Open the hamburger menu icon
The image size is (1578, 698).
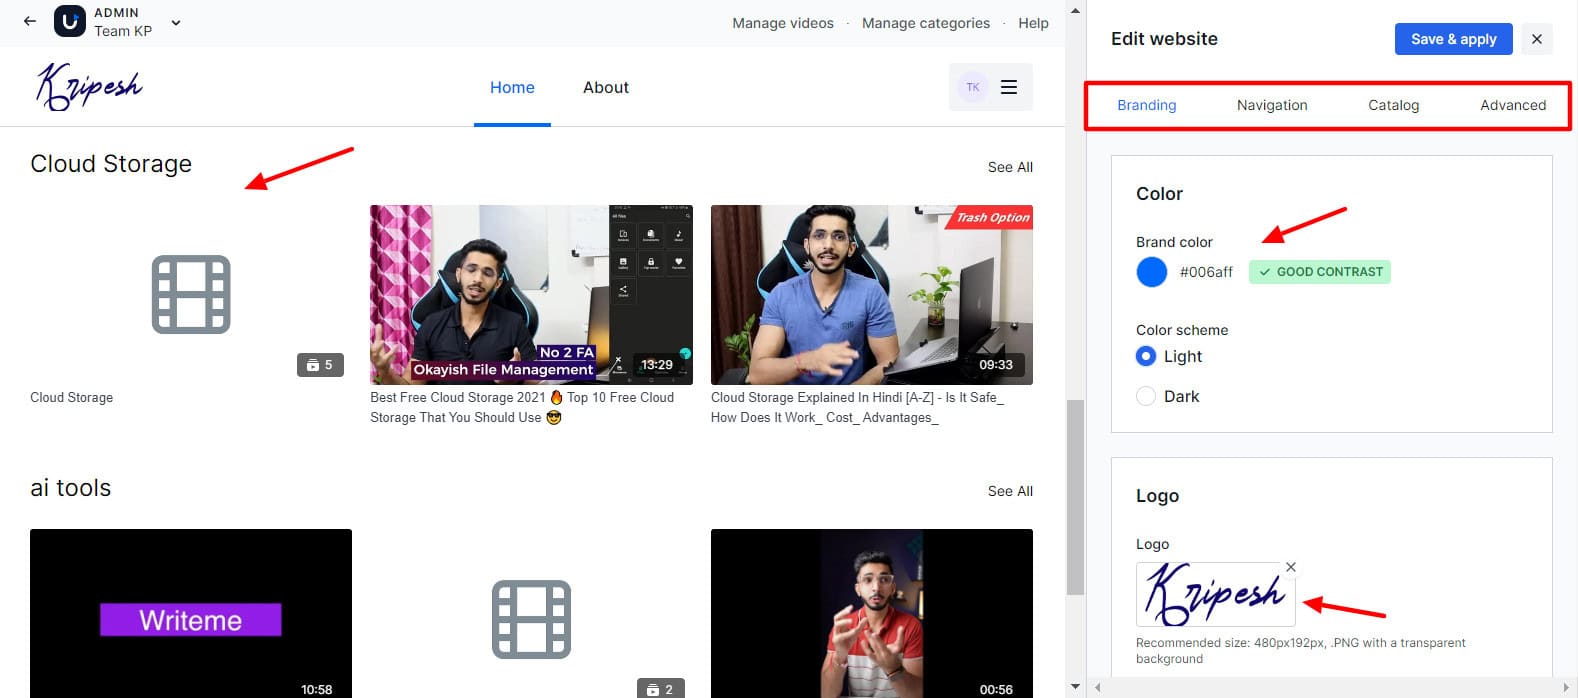(1009, 87)
